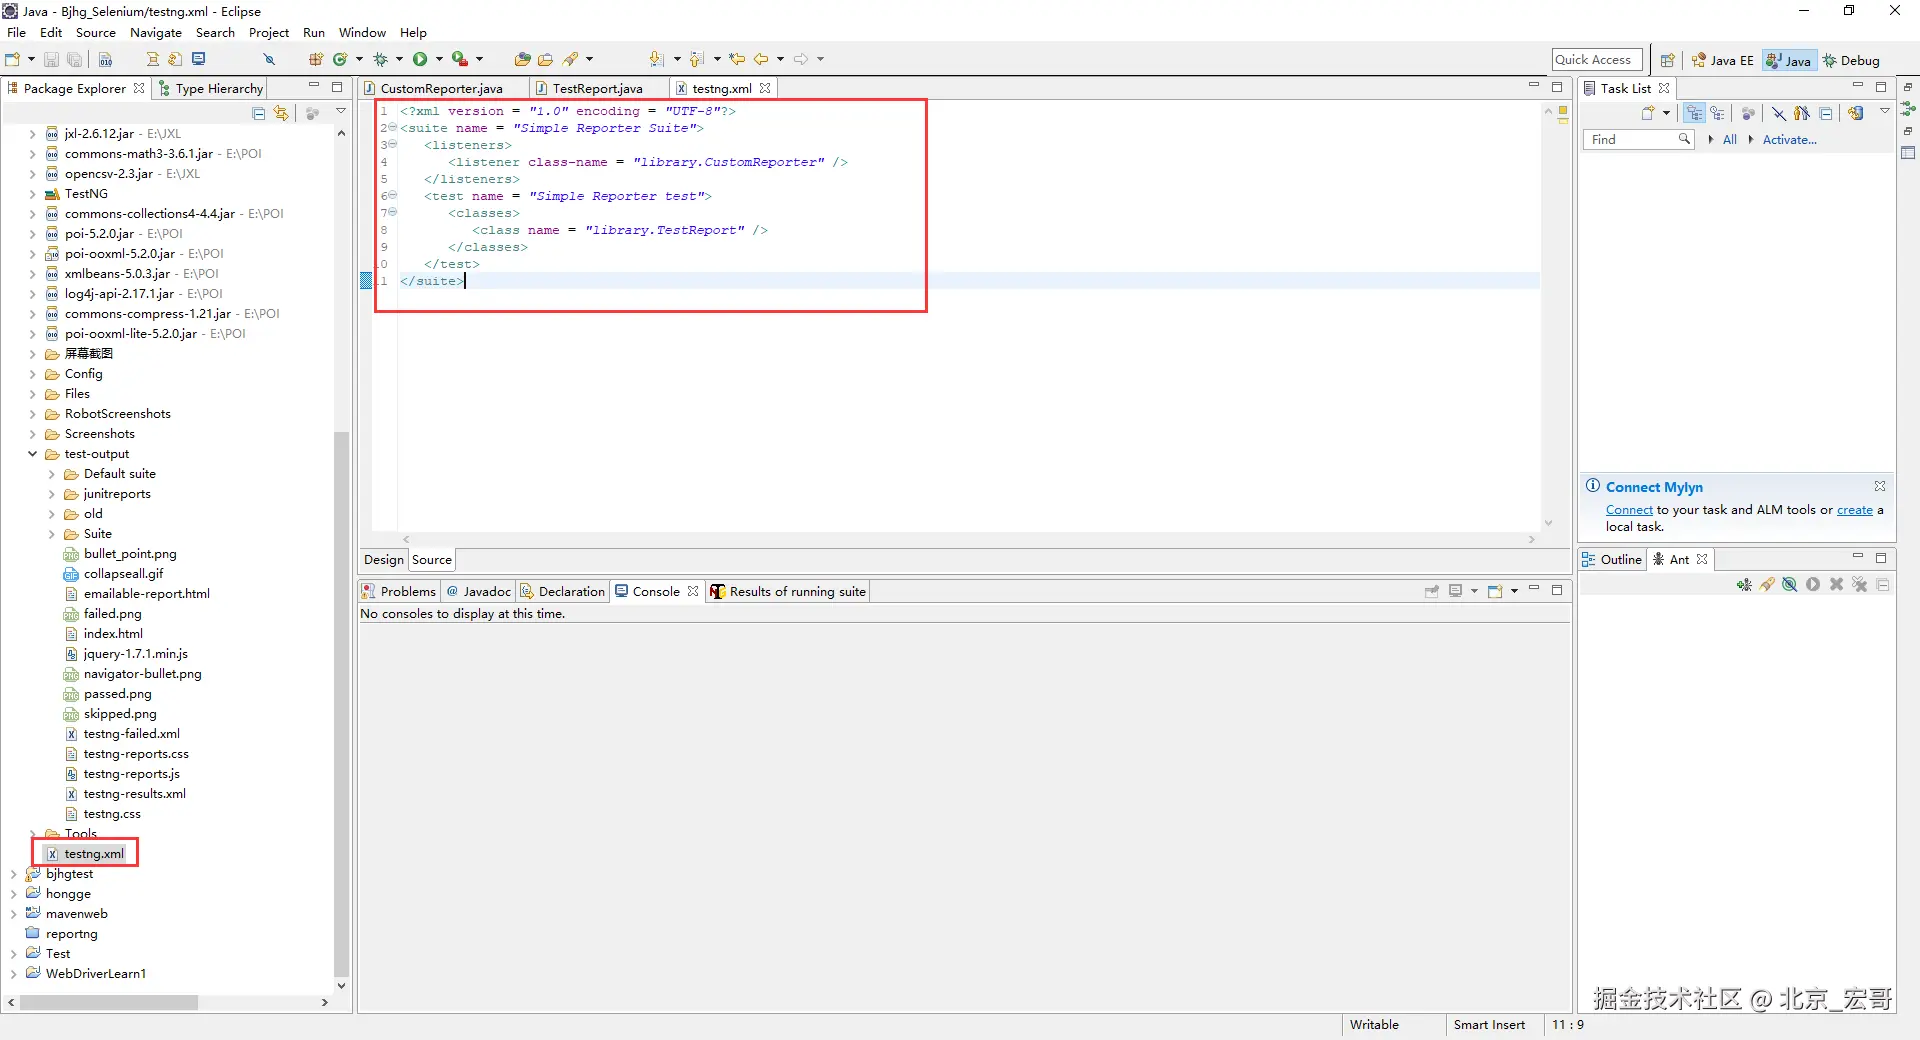The height and width of the screenshot is (1040, 1920).
Task: Go to the previous annotation
Action: click(x=696, y=59)
